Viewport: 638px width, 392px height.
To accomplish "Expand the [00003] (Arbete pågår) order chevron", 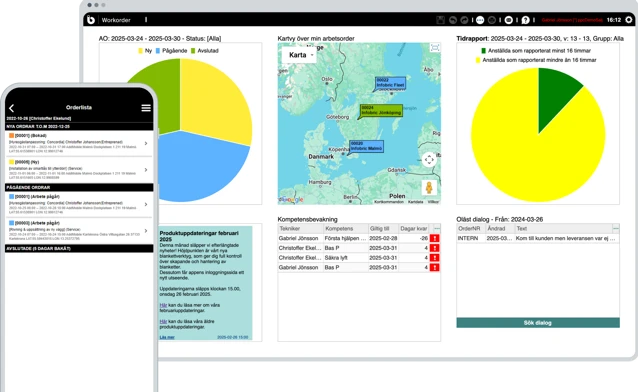I will coord(146,231).
